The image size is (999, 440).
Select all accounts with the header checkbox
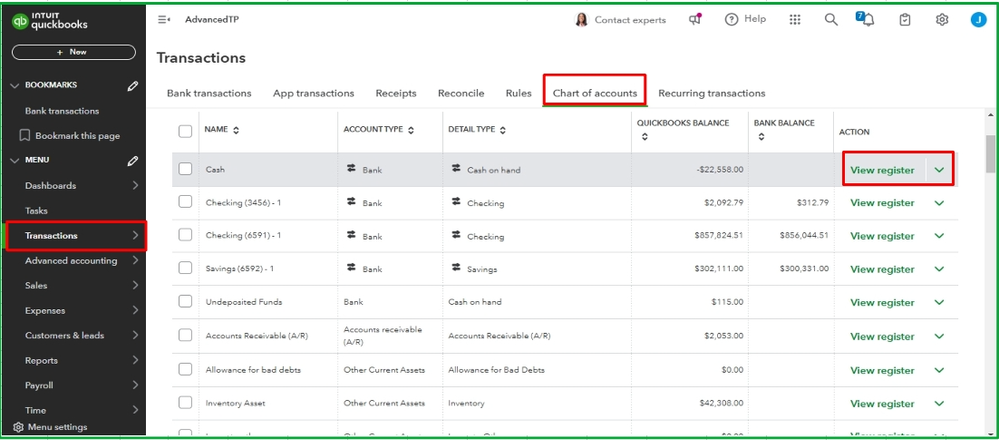click(x=185, y=131)
